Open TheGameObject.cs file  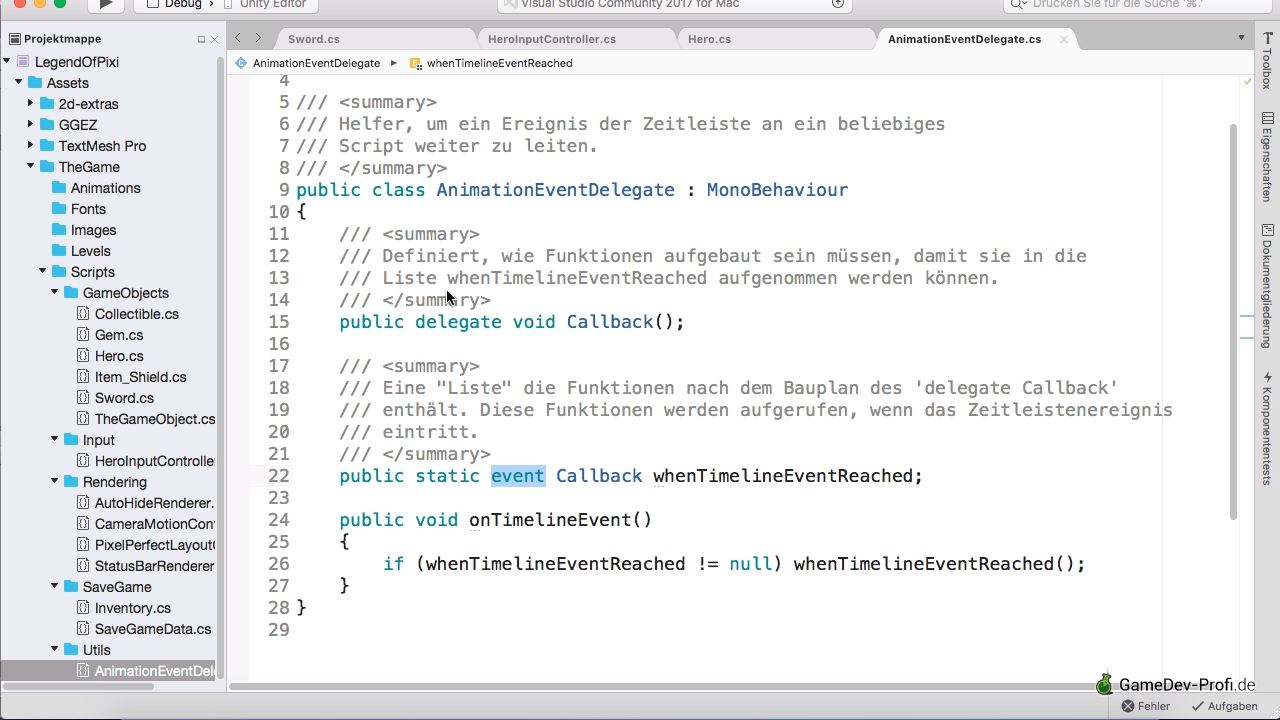pyautogui.click(x=154, y=419)
